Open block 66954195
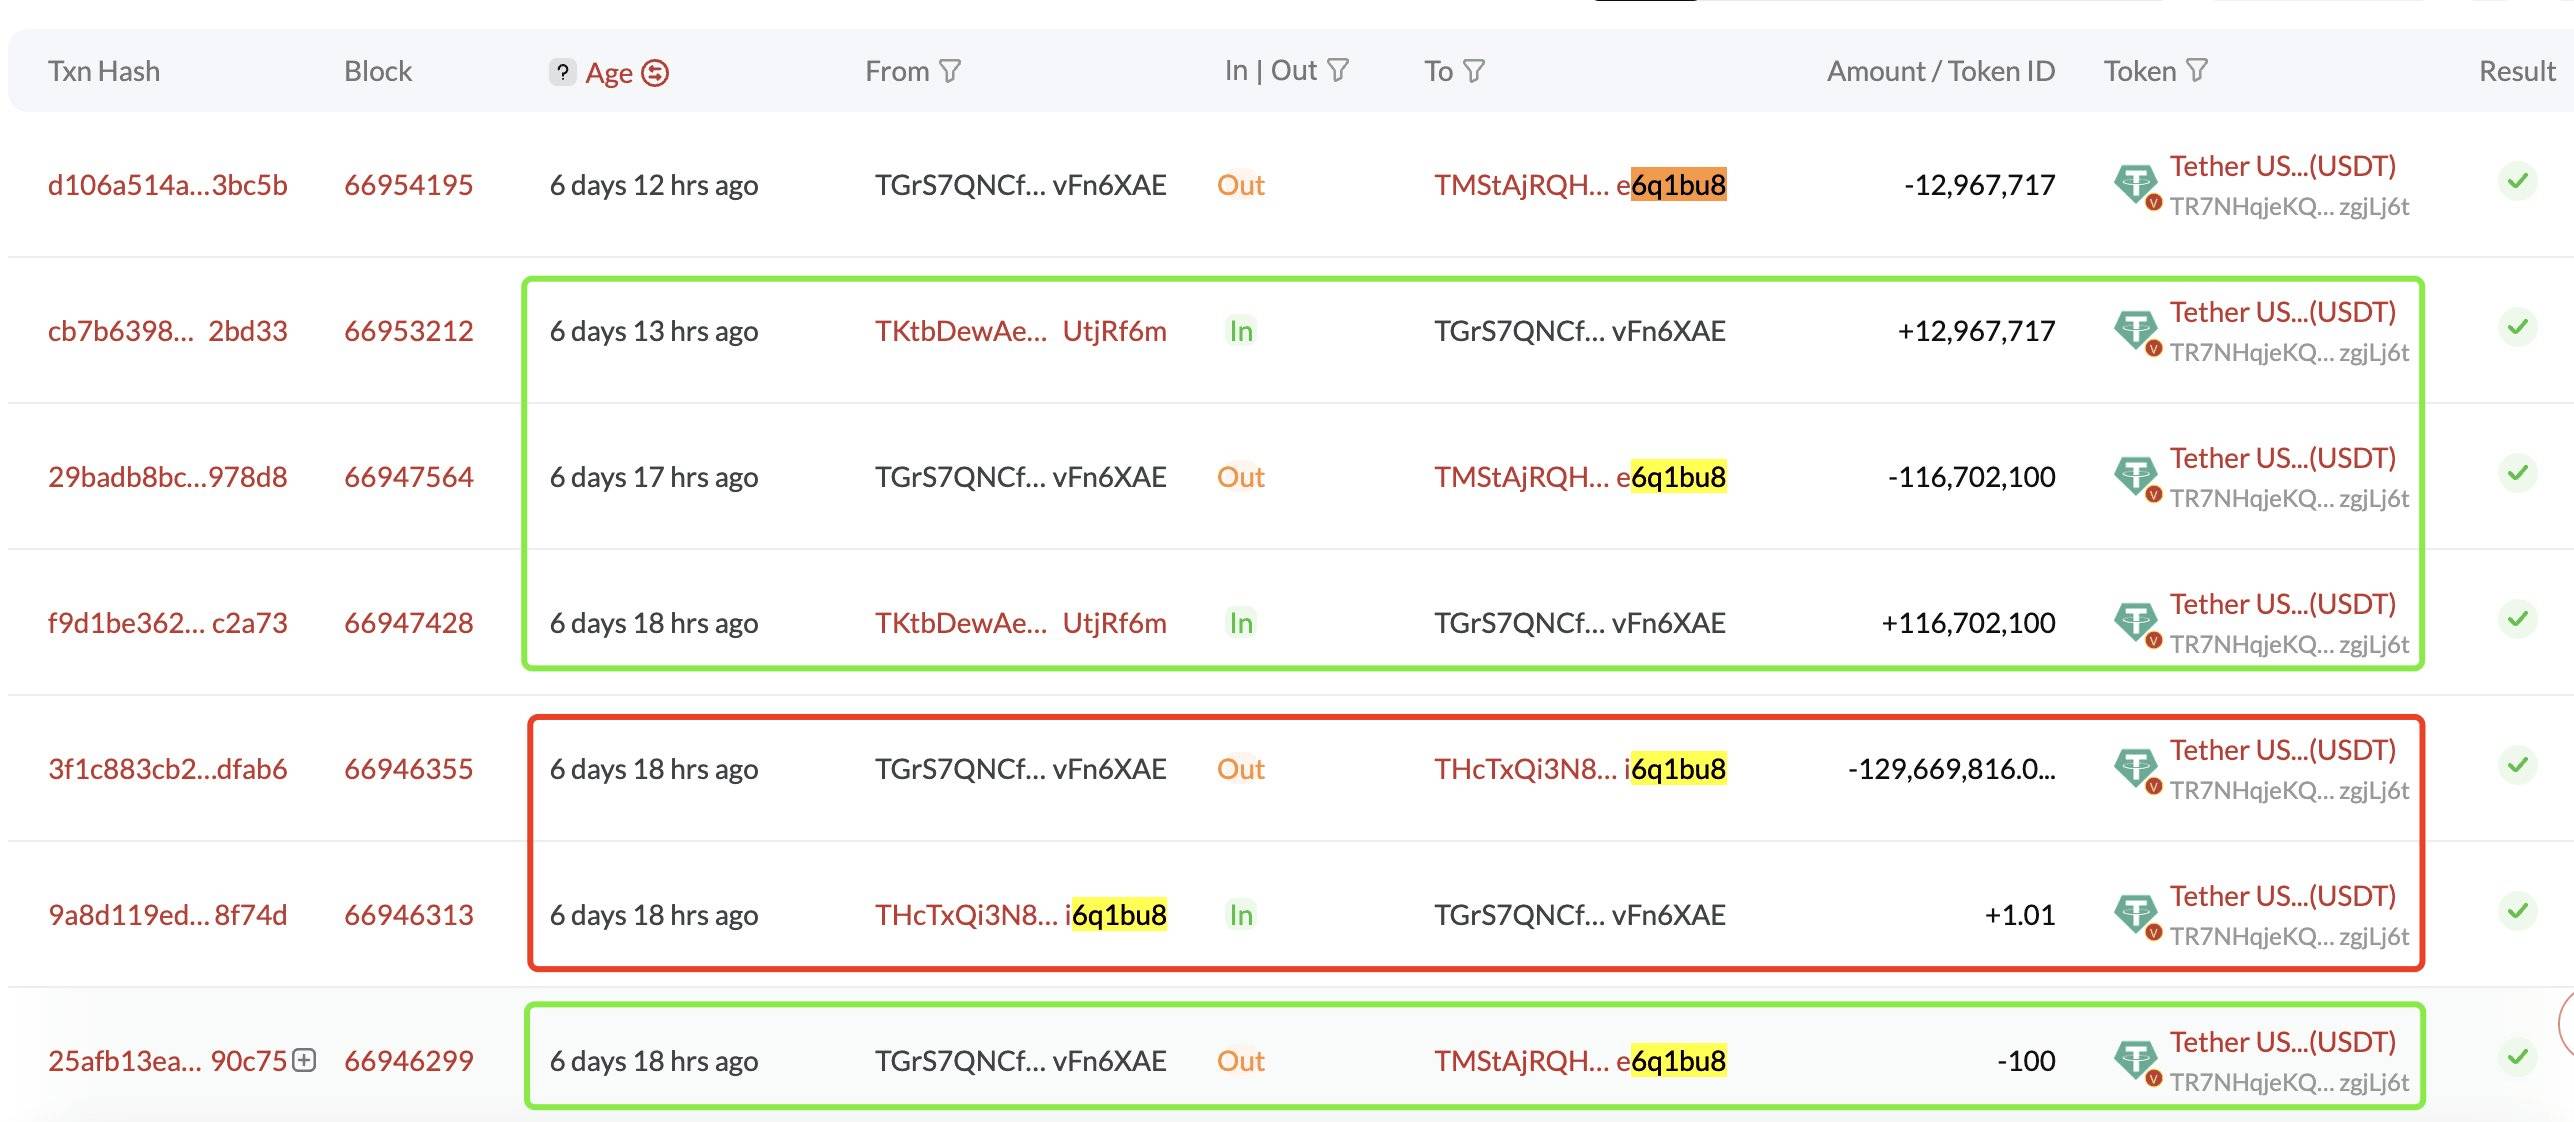Viewport: 2574px width, 1122px height. [x=409, y=185]
